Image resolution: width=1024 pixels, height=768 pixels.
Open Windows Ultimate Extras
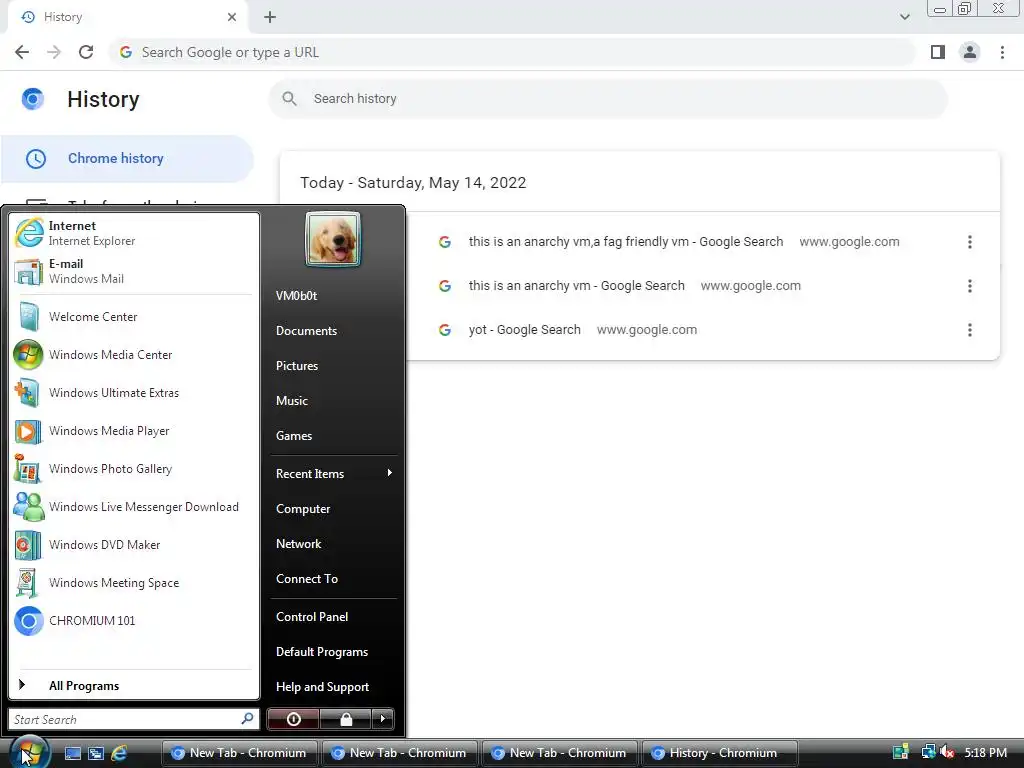134,392
